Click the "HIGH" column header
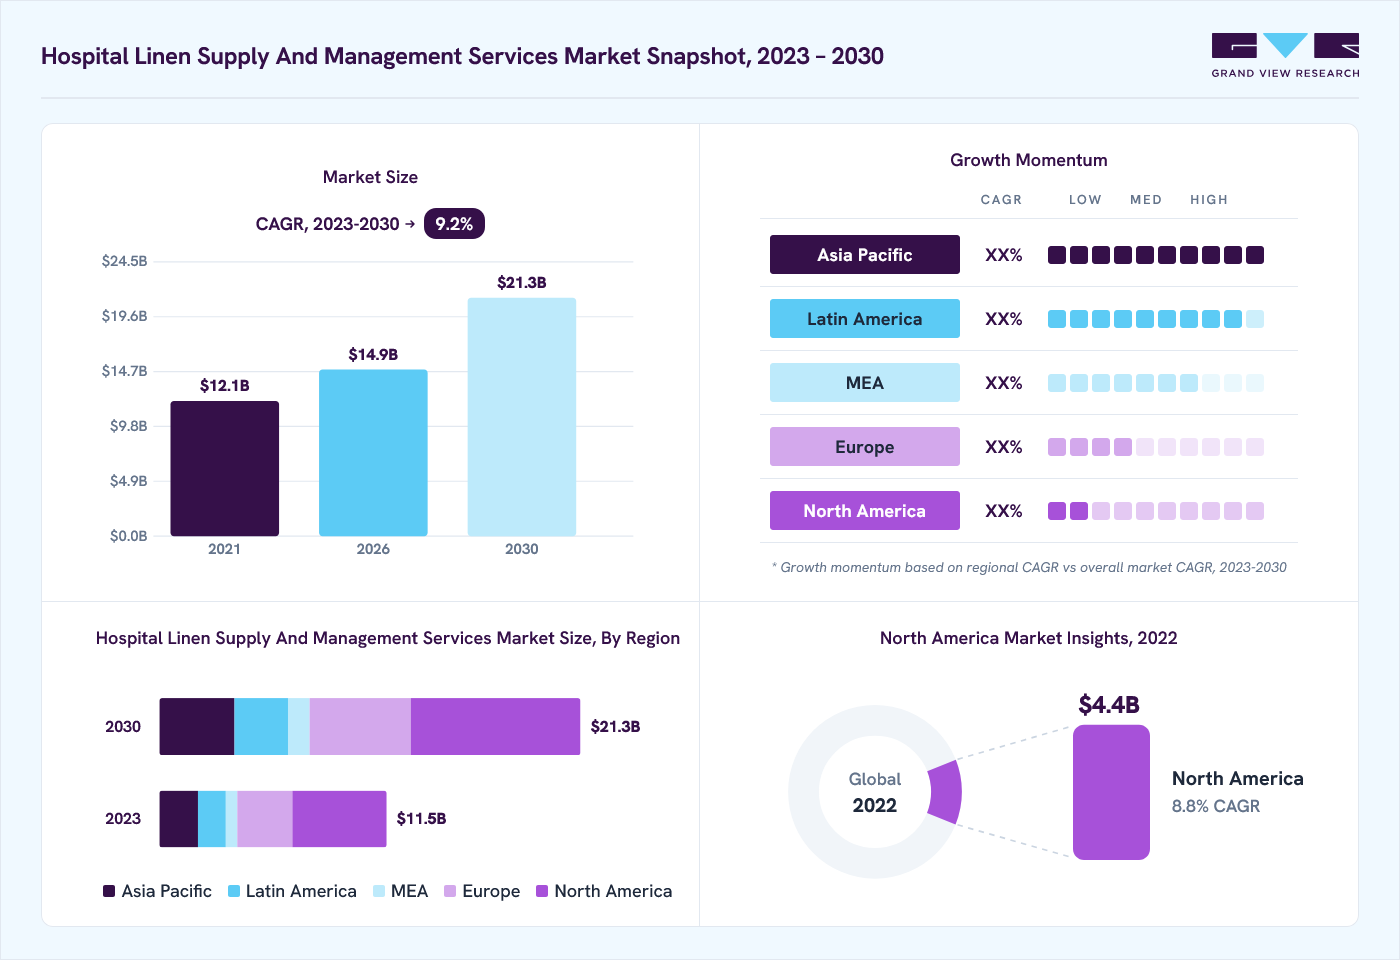This screenshot has height=960, width=1400. [x=1209, y=200]
